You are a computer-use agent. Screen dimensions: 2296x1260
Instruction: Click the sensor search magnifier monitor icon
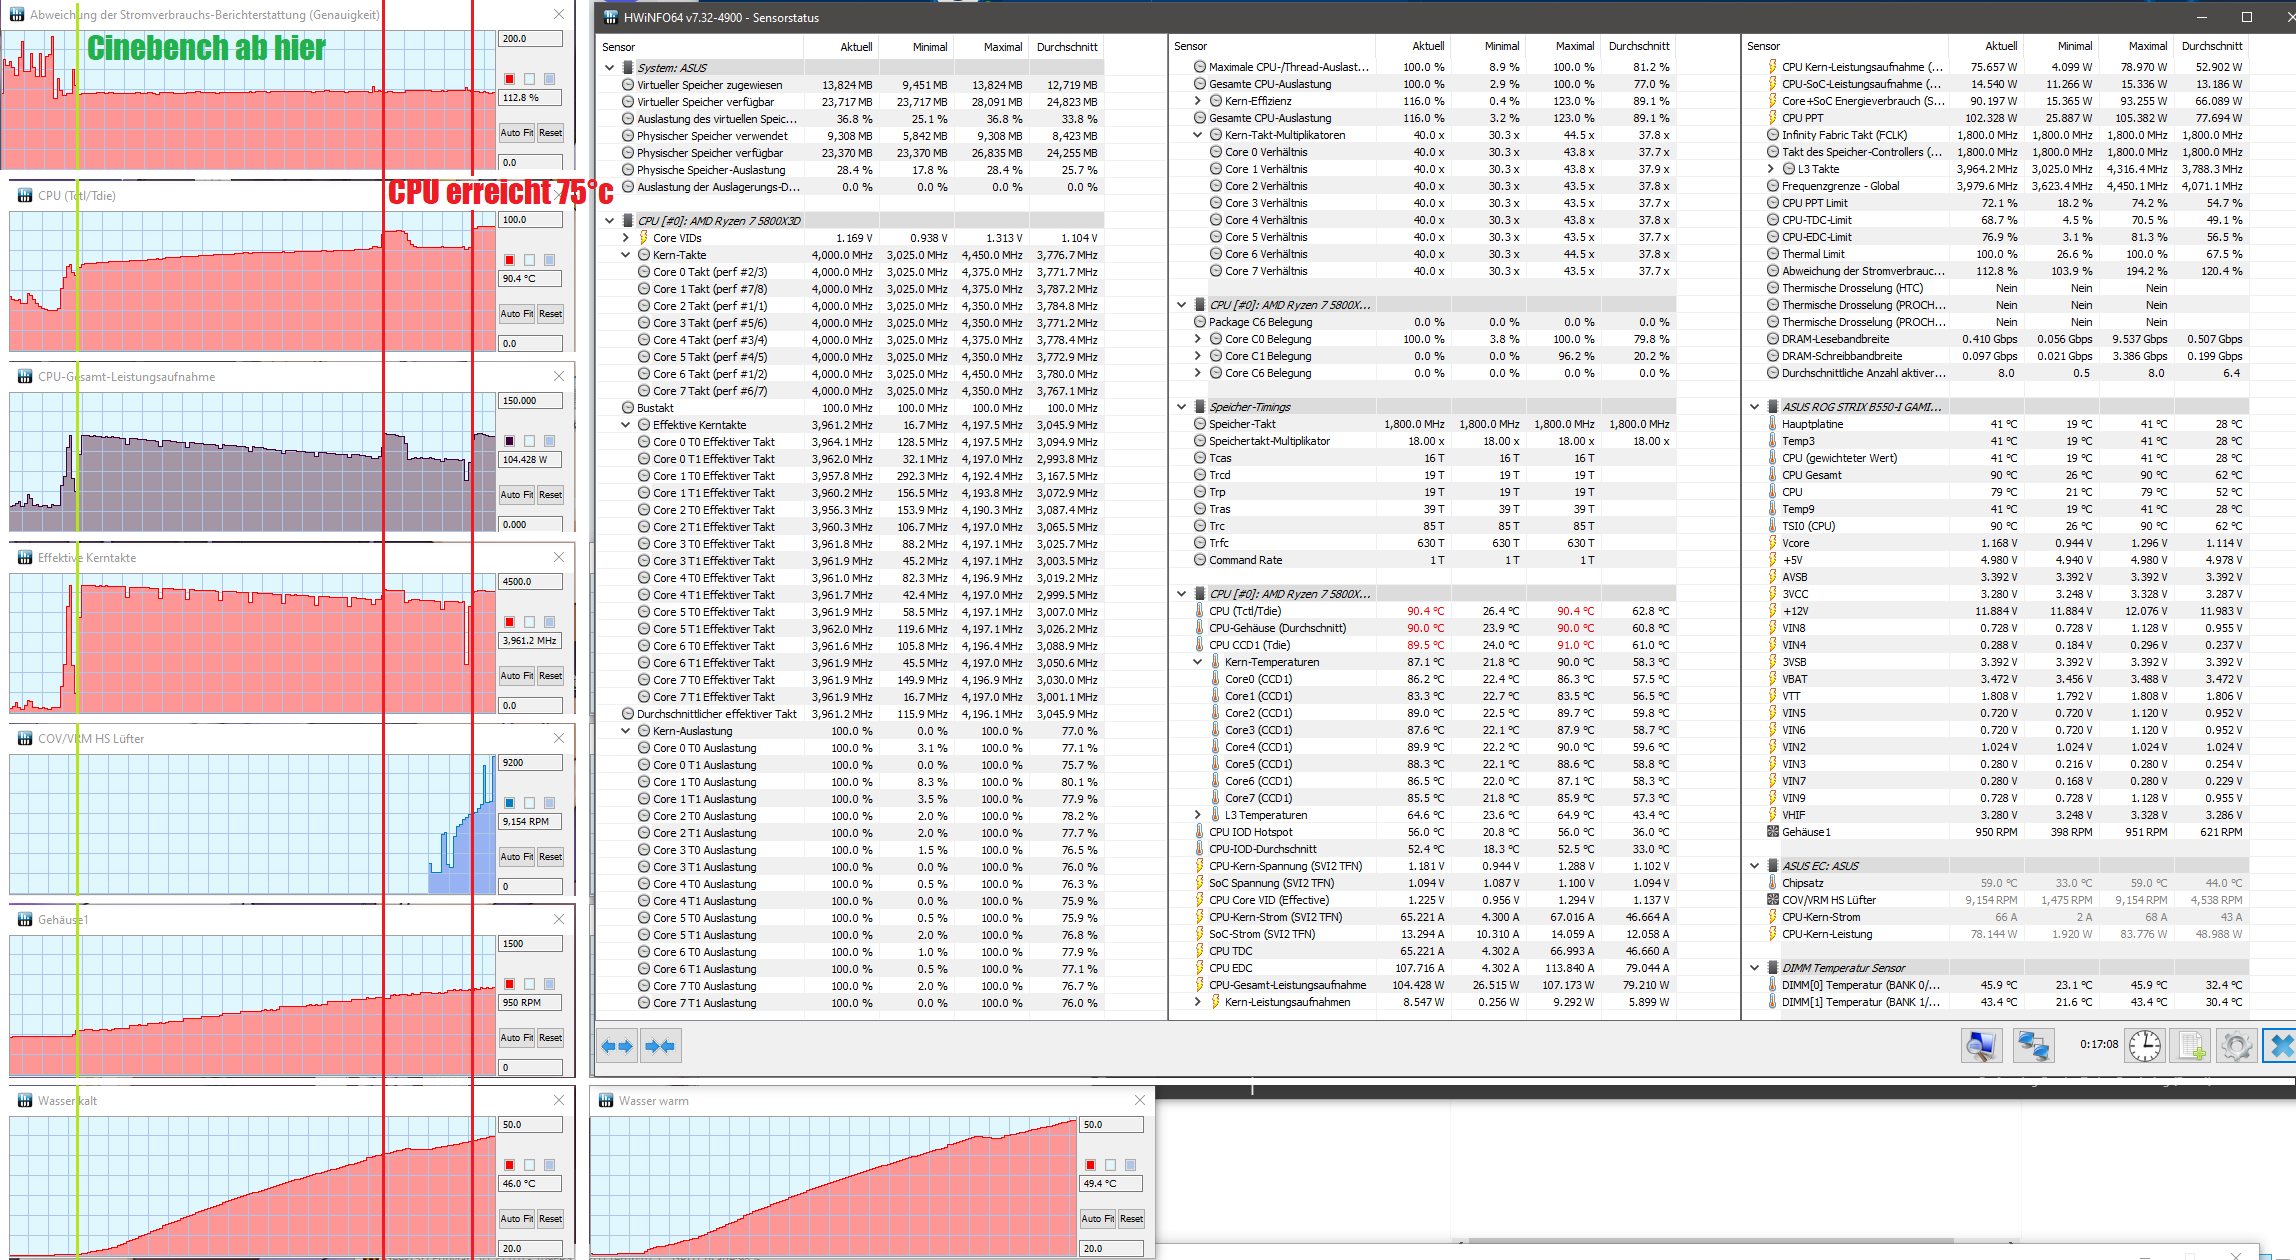tap(1980, 1046)
